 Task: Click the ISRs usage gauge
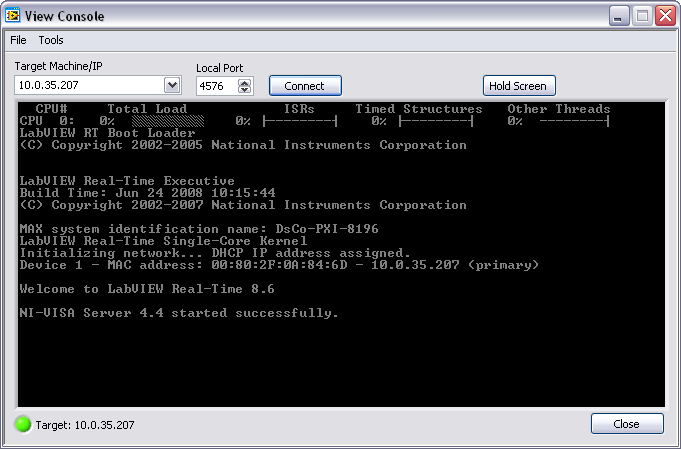point(300,121)
